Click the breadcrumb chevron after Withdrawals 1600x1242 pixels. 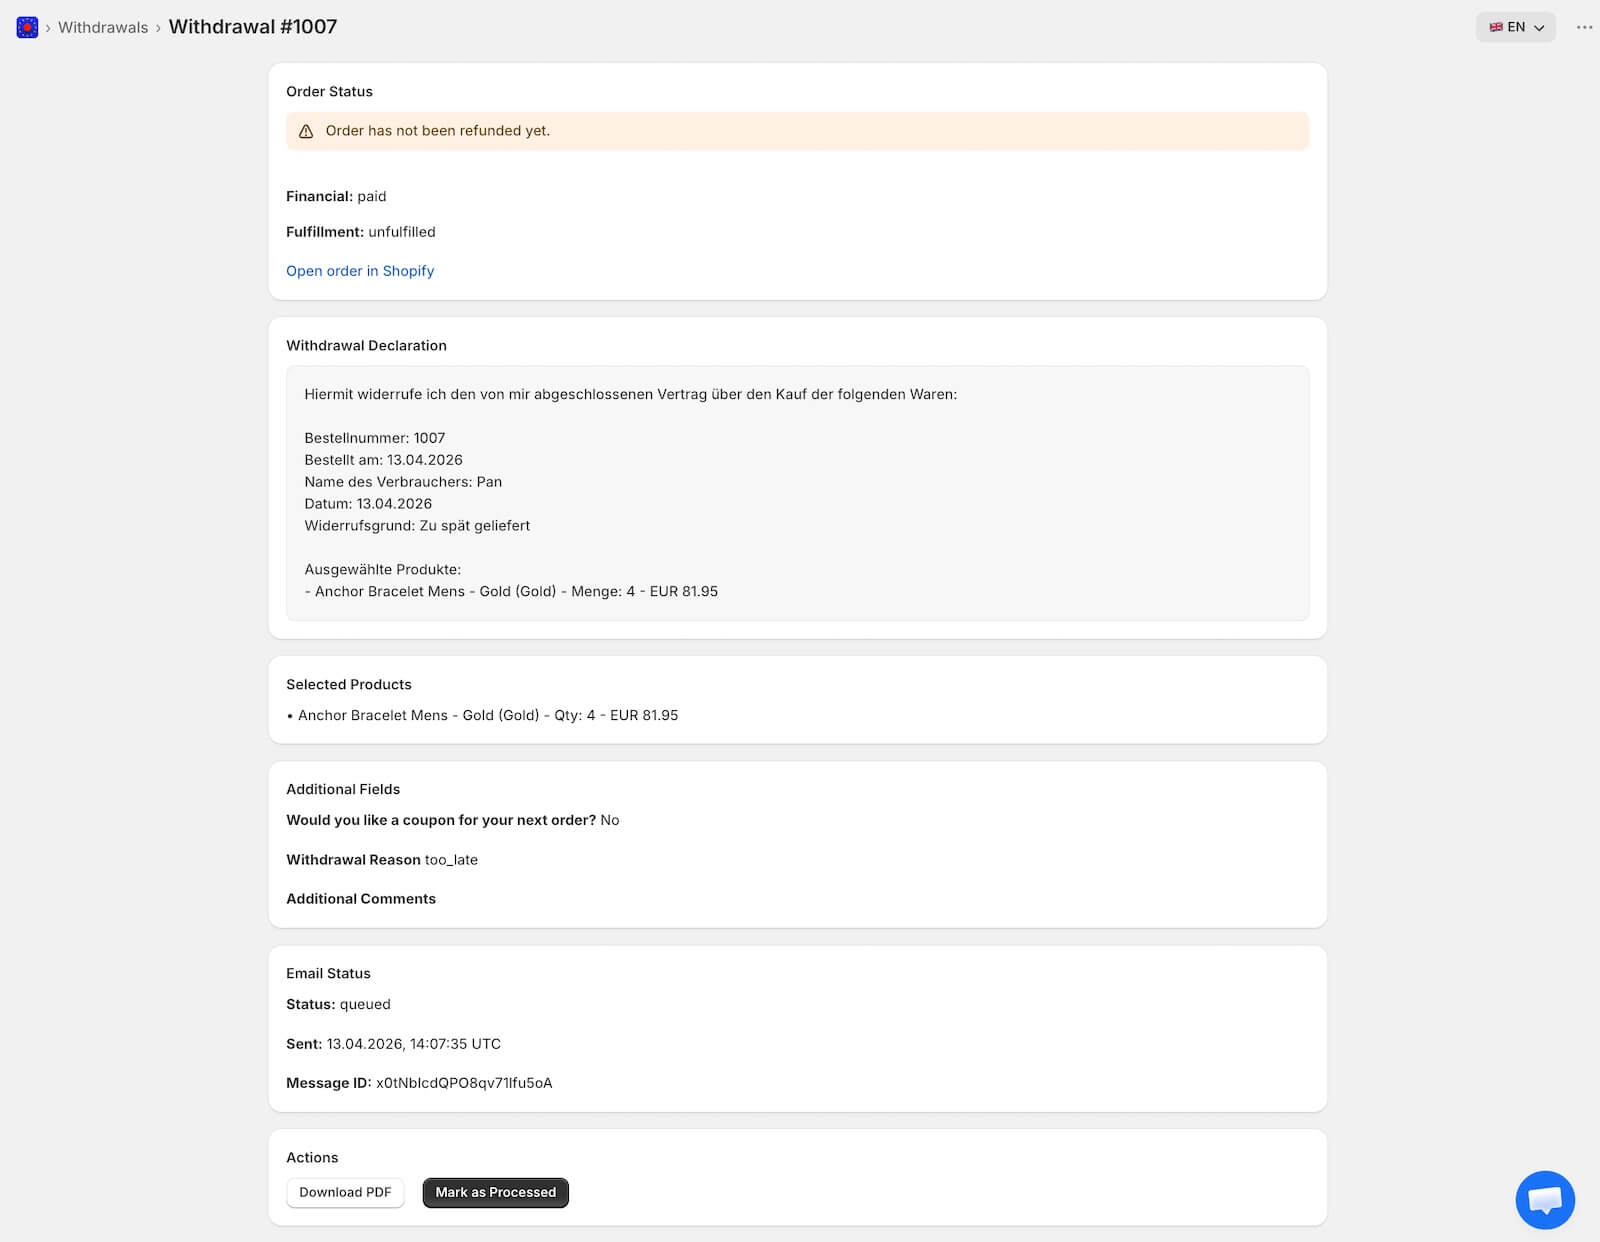pyautogui.click(x=156, y=27)
